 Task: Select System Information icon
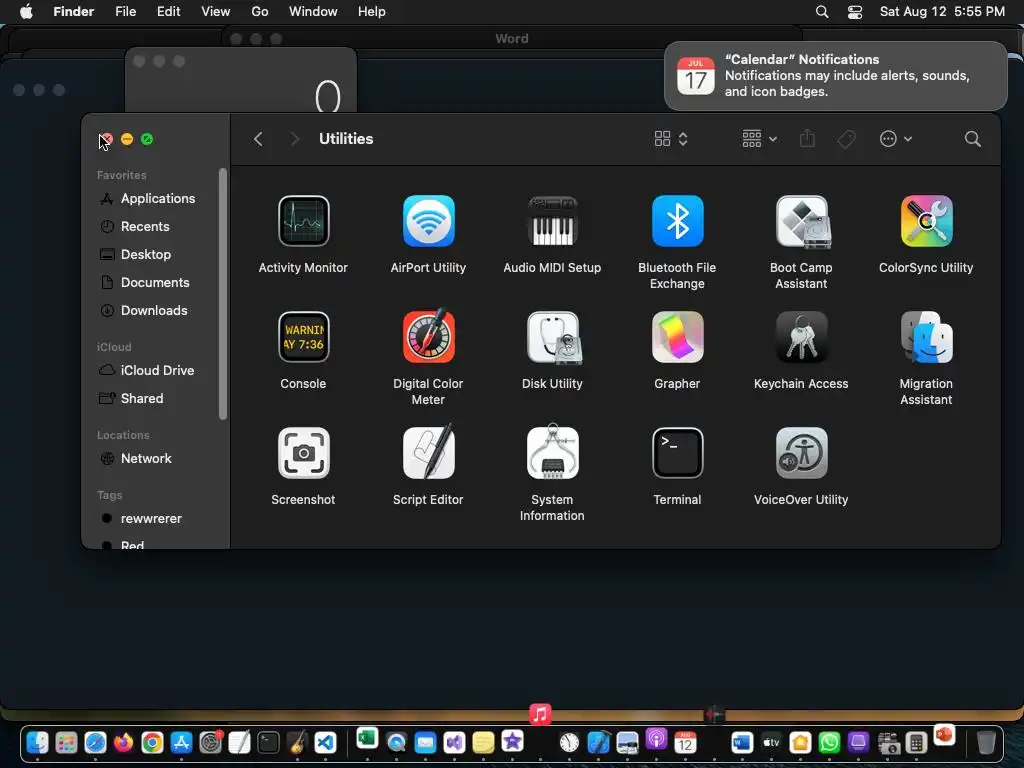click(552, 451)
